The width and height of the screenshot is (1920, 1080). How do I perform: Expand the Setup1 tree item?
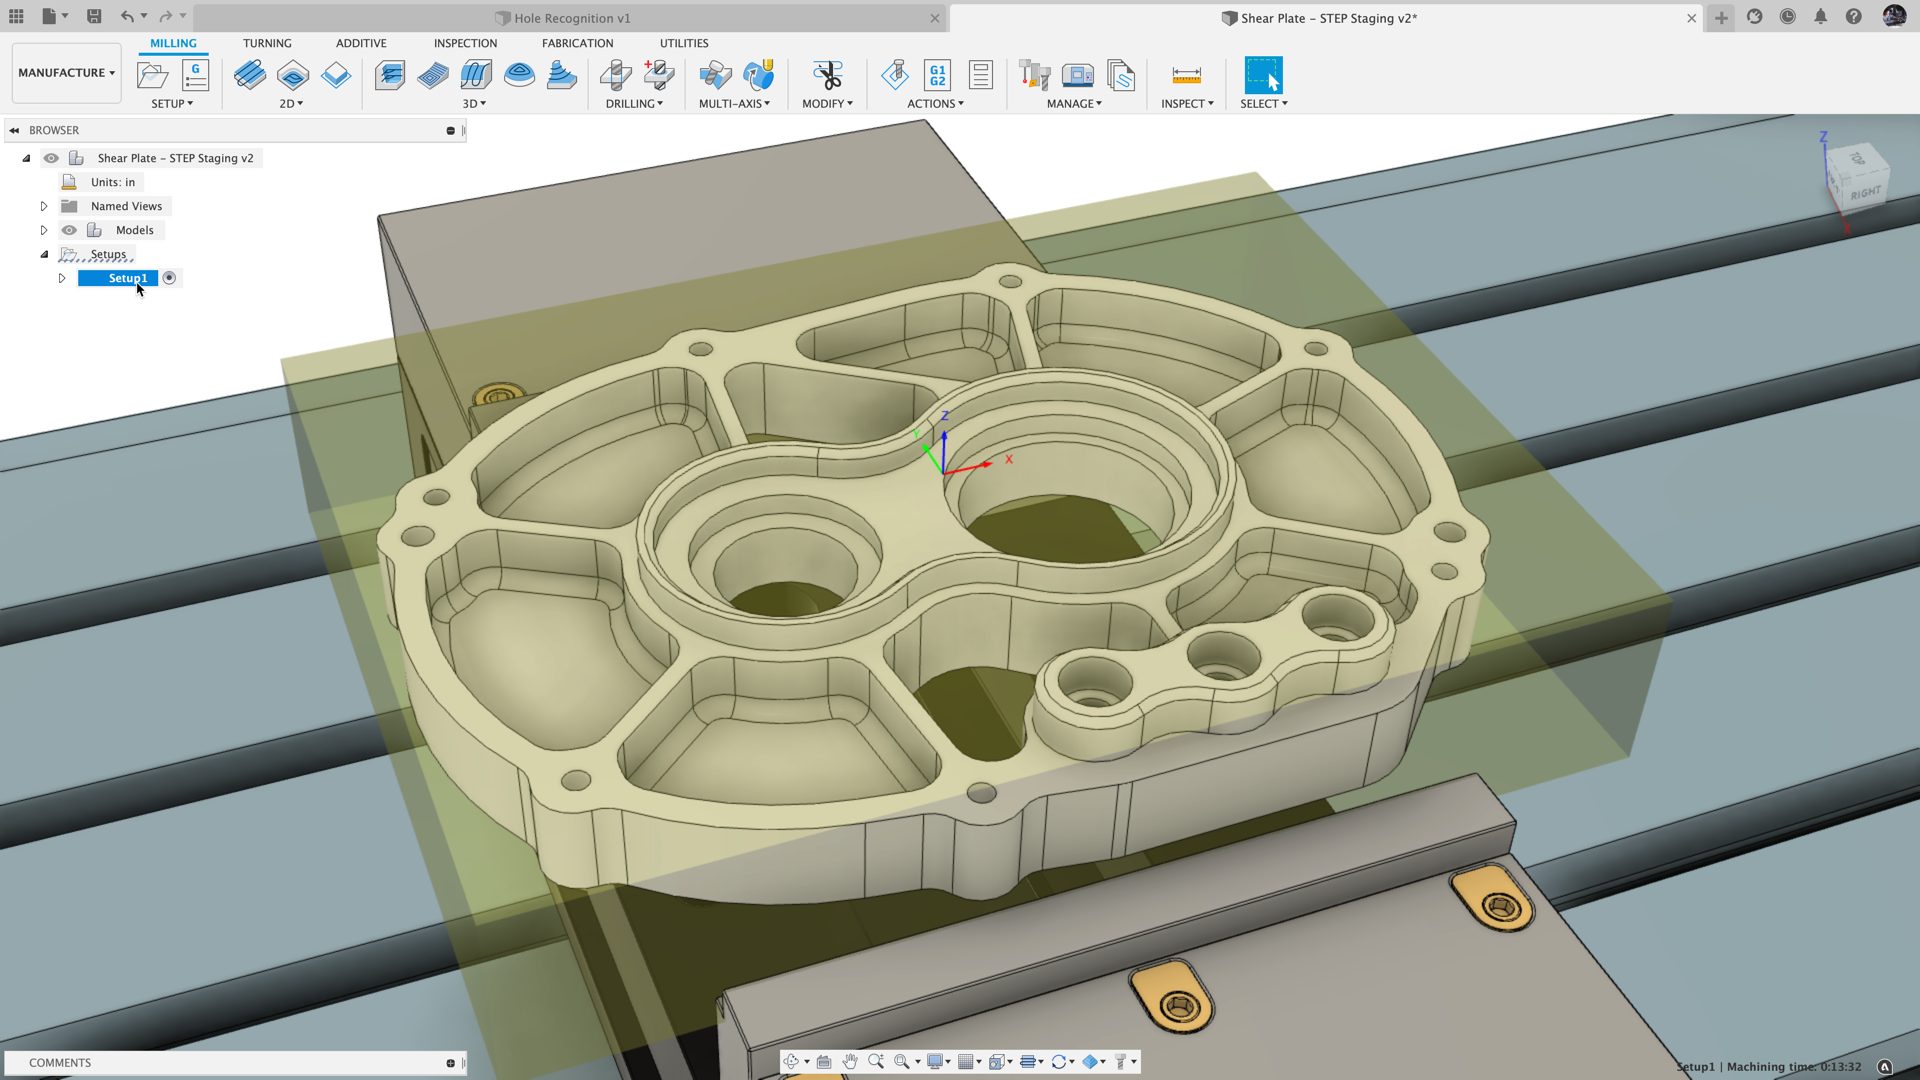coord(61,278)
